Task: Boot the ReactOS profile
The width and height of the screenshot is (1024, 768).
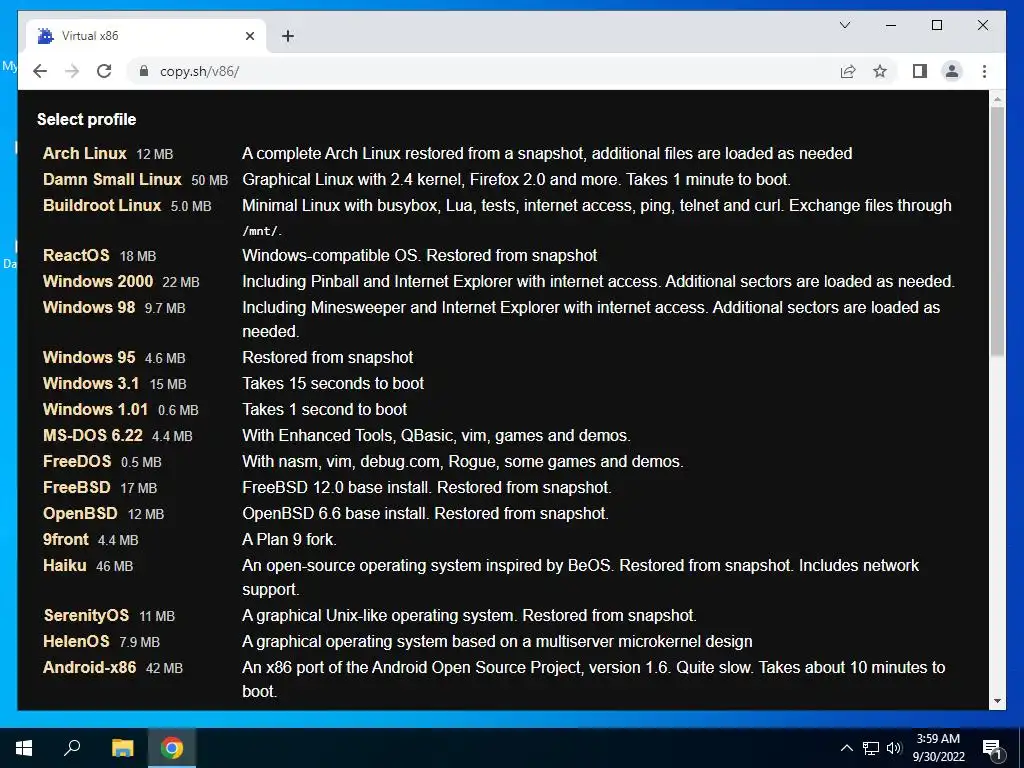Action: click(x=76, y=255)
